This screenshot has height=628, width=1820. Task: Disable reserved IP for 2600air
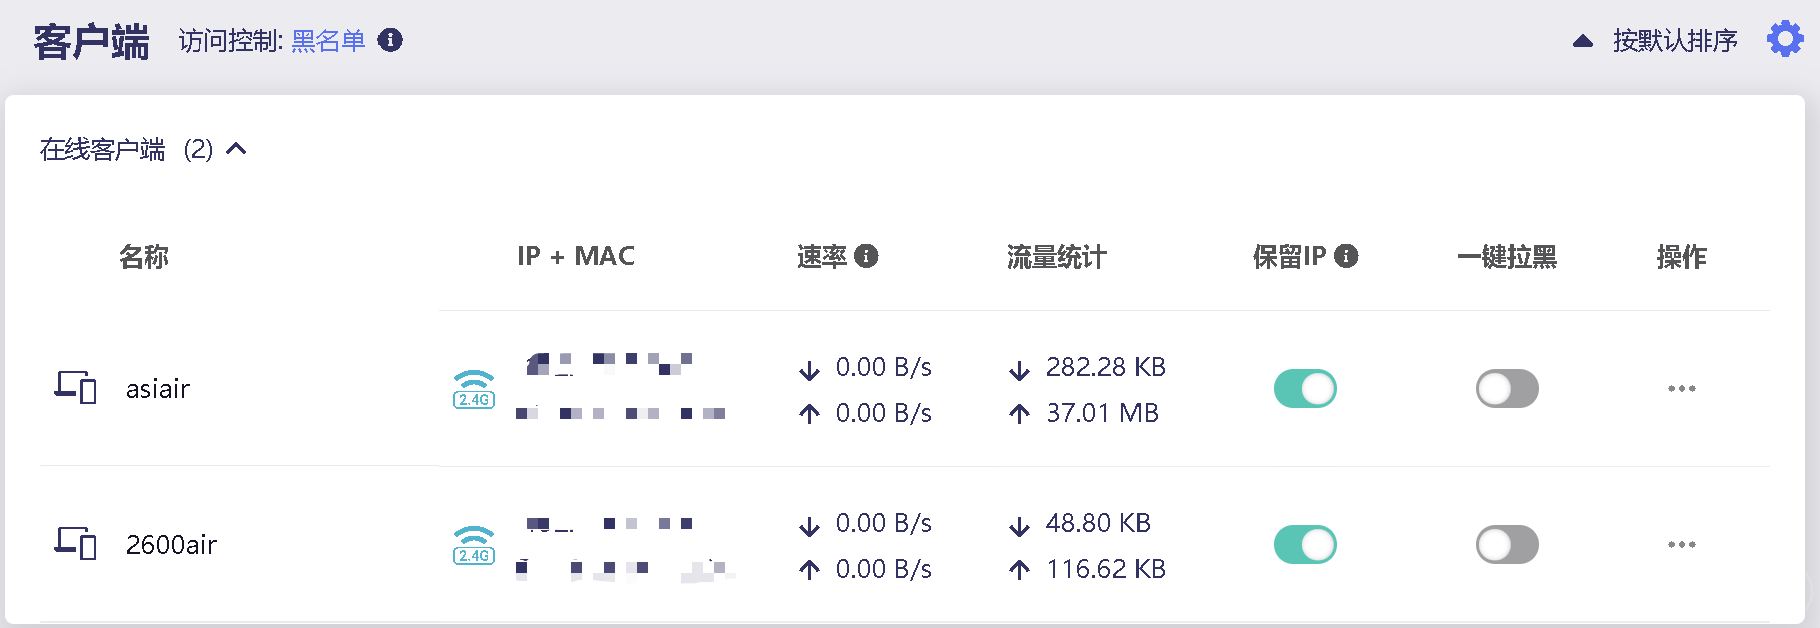tap(1305, 545)
